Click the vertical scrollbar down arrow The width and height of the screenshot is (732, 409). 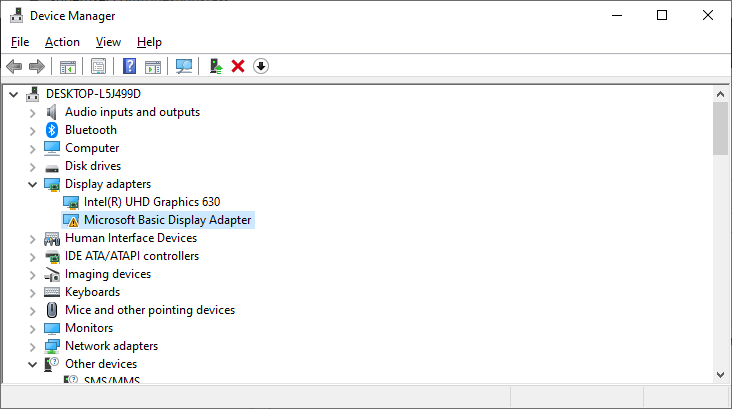720,374
